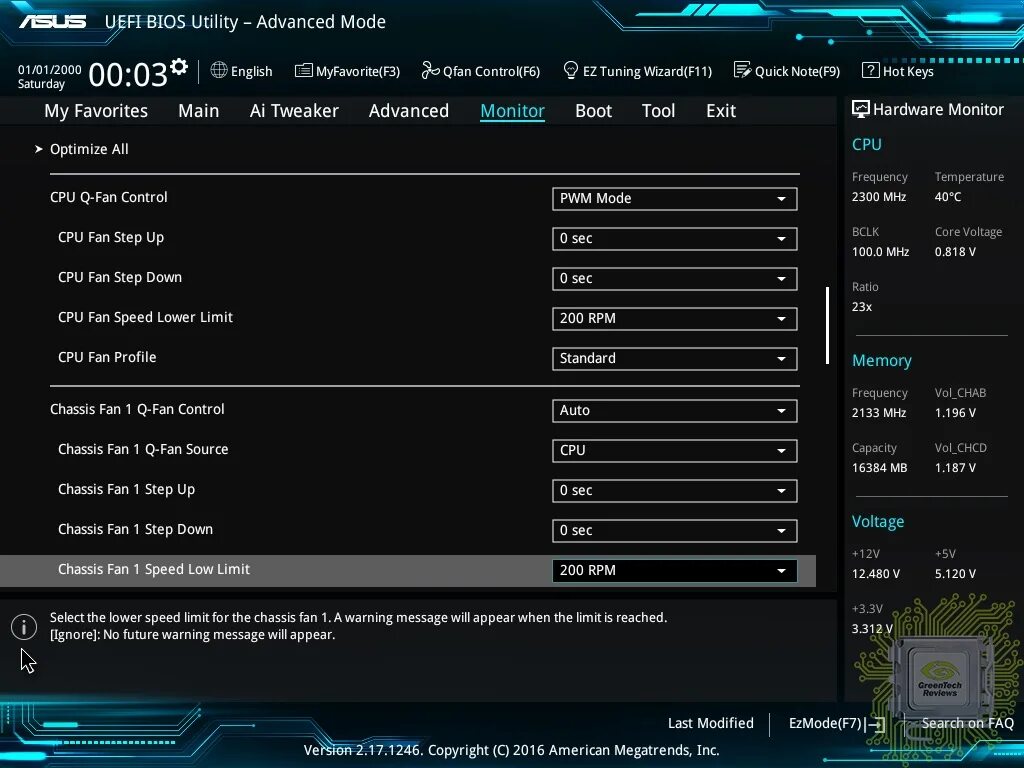The image size is (1024, 768).
Task: Switch to the Tool tab
Action: click(658, 111)
